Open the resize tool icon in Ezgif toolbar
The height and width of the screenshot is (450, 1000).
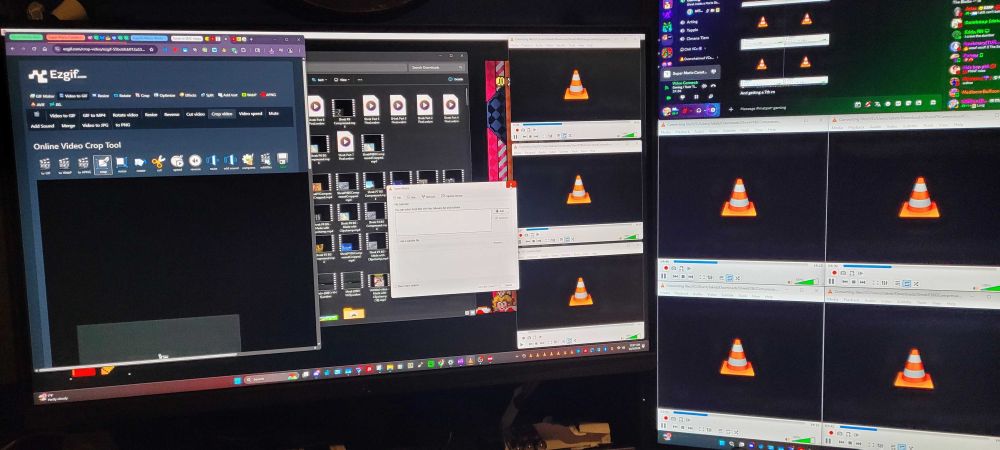(122, 163)
